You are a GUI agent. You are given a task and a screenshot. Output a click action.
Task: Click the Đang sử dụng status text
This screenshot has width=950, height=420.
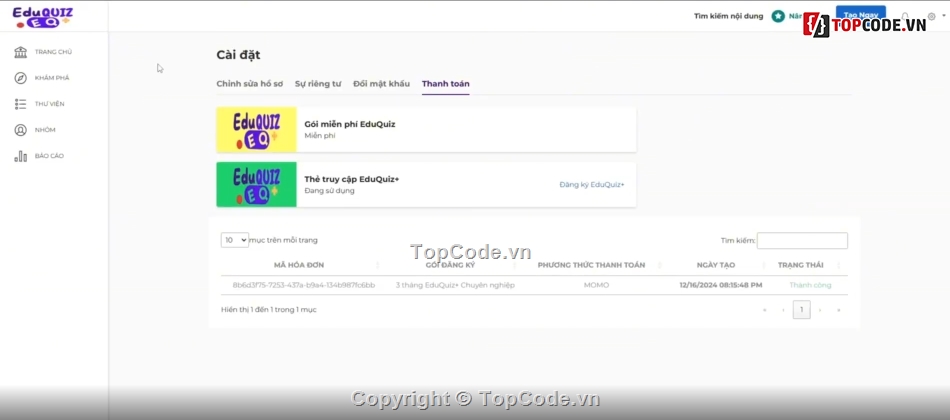tap(329, 191)
